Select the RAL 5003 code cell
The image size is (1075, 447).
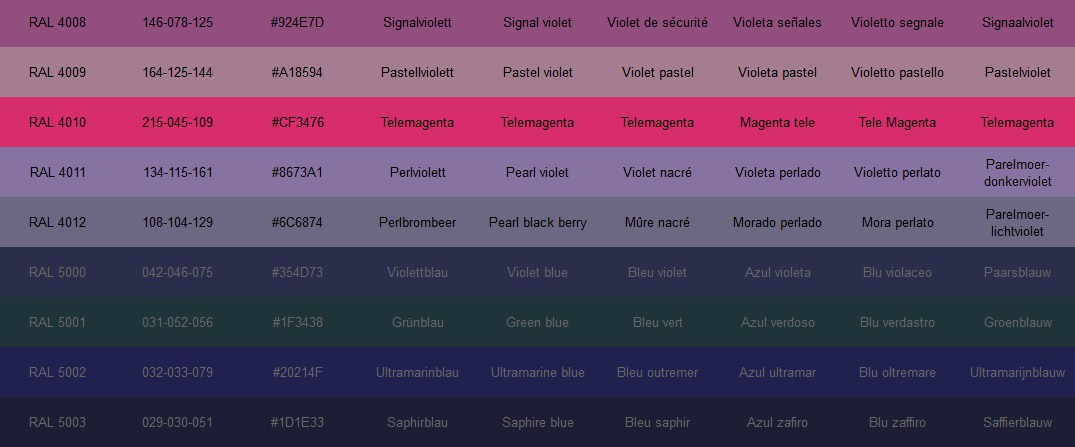pyautogui.click(x=57, y=422)
